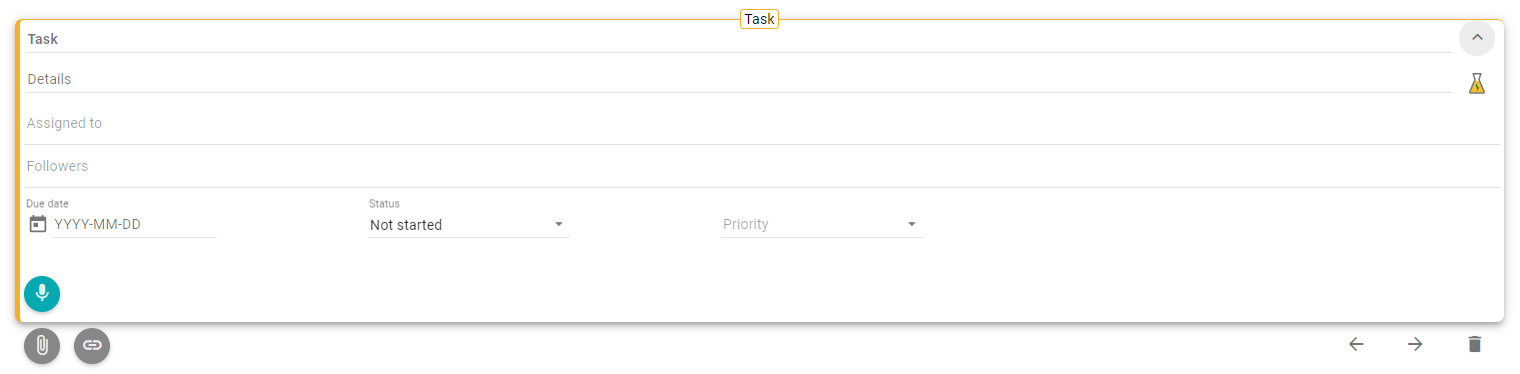Screen dimensions: 1520x374
Task: Open the due date calendar picker icon
Action: (38, 224)
